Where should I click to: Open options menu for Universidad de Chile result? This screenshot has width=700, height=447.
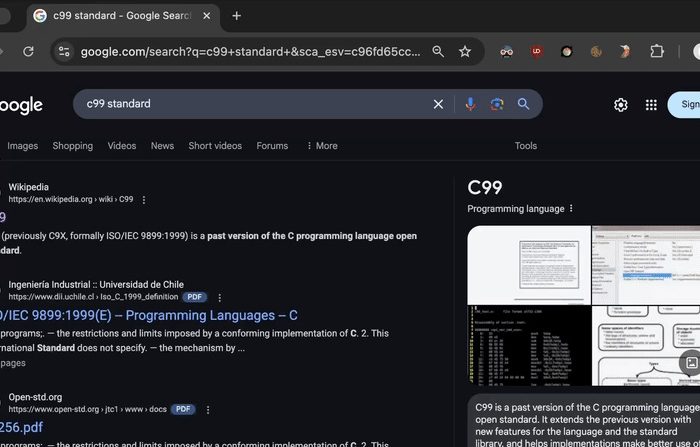coord(220,297)
